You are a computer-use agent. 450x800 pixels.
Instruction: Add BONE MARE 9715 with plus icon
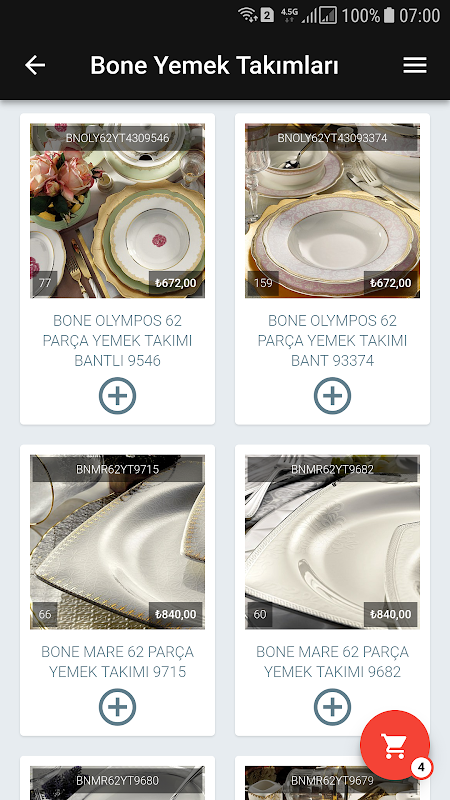pyautogui.click(x=117, y=707)
